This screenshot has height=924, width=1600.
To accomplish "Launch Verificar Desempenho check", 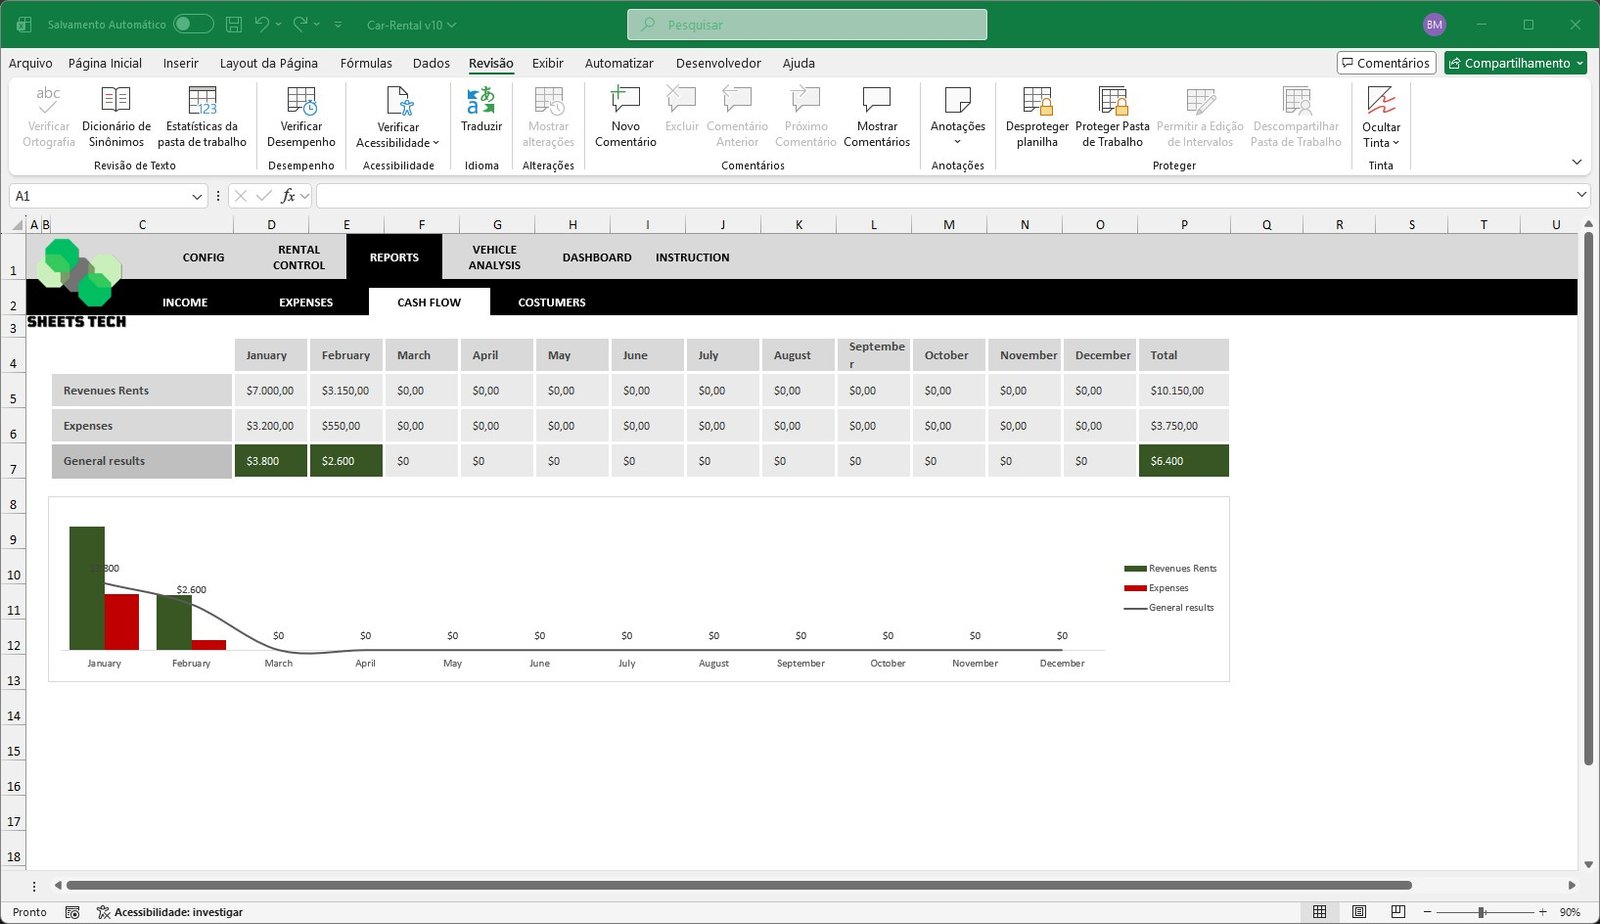I will coord(301,115).
